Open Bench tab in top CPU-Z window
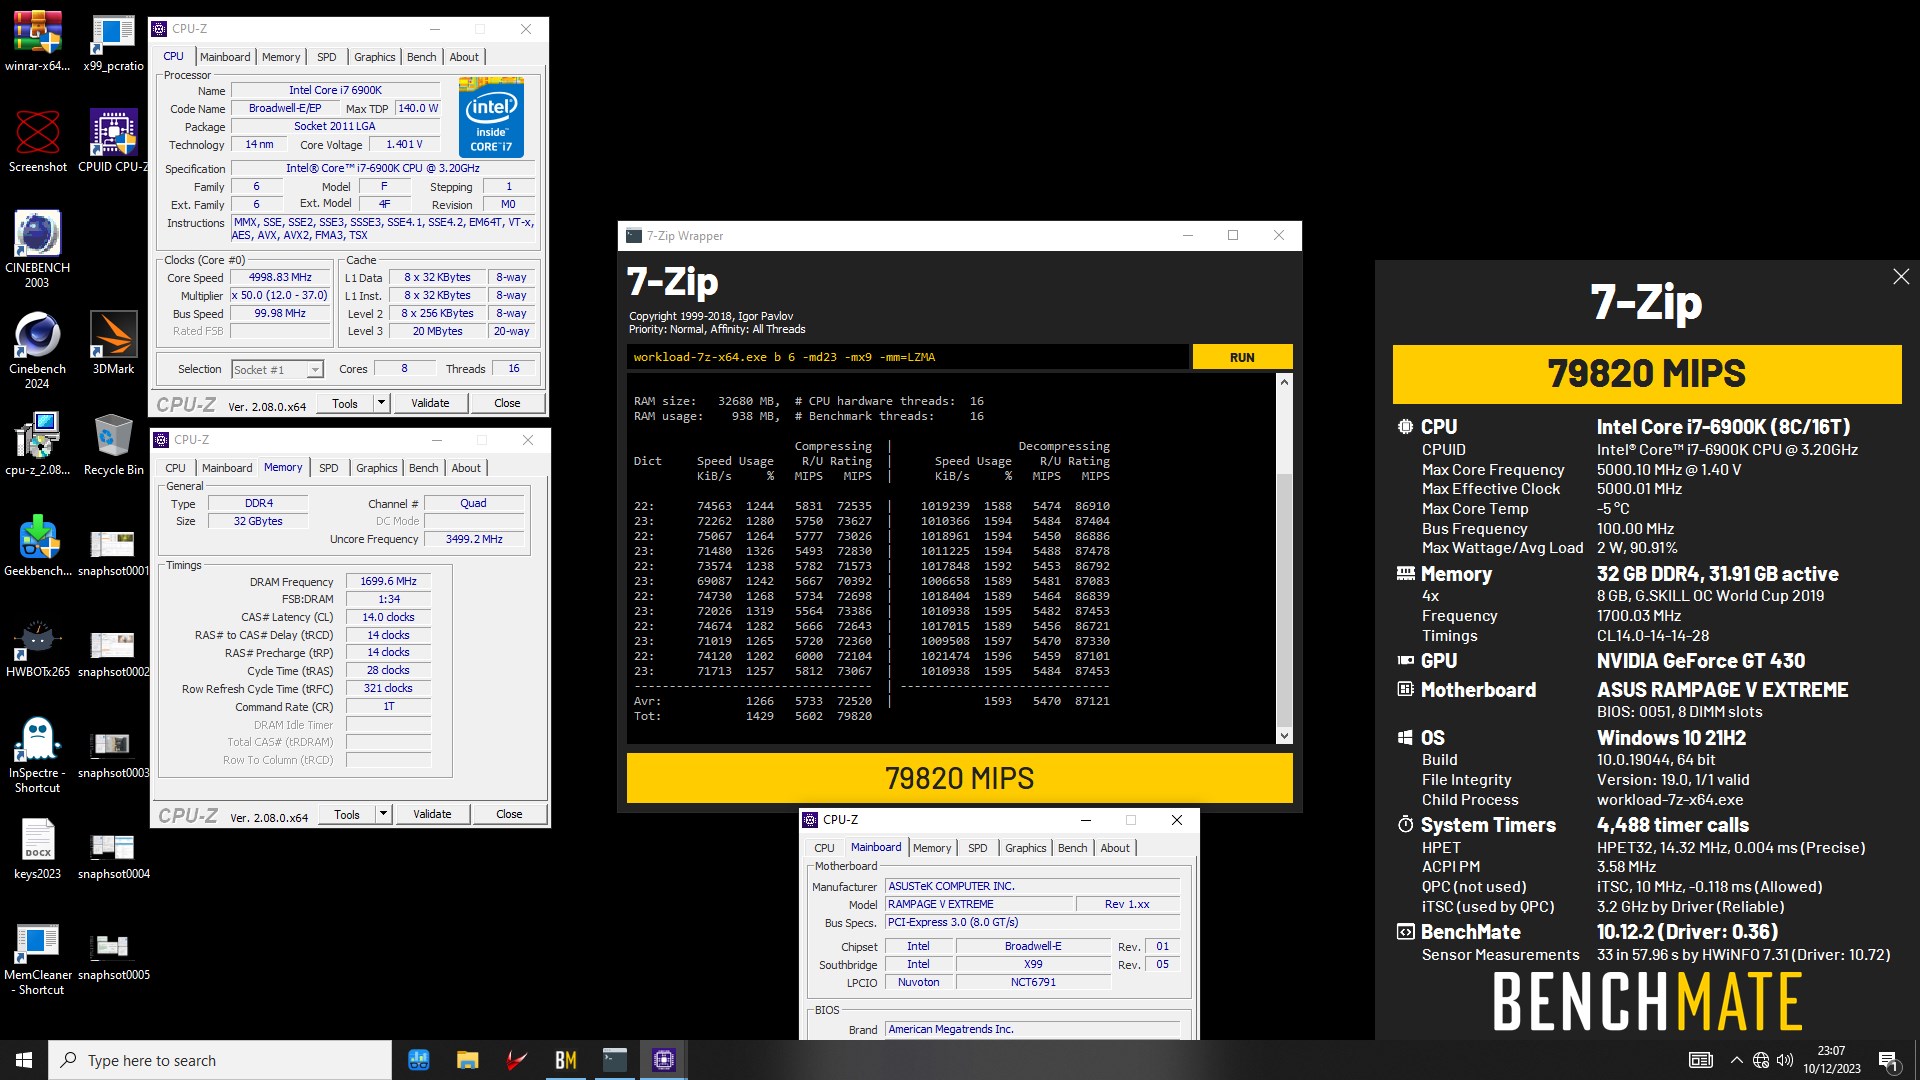 tap(421, 57)
